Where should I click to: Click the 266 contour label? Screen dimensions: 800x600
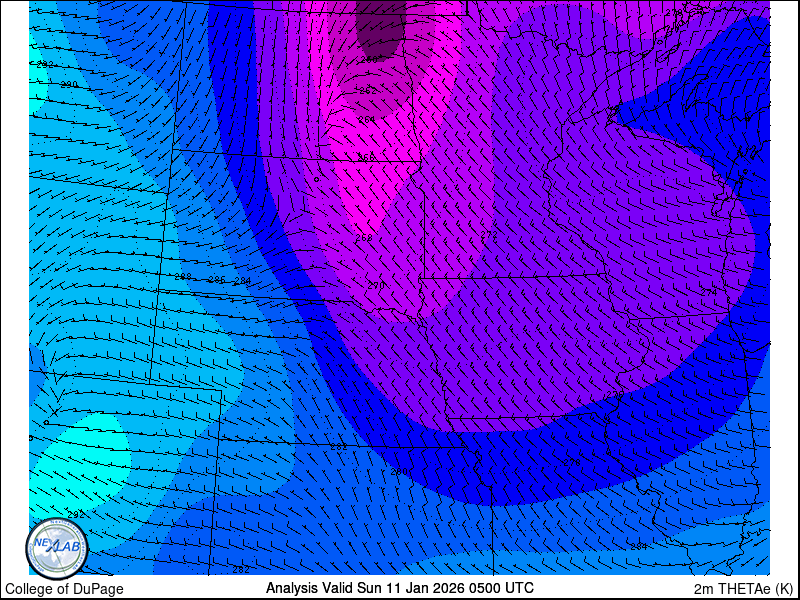(366, 157)
